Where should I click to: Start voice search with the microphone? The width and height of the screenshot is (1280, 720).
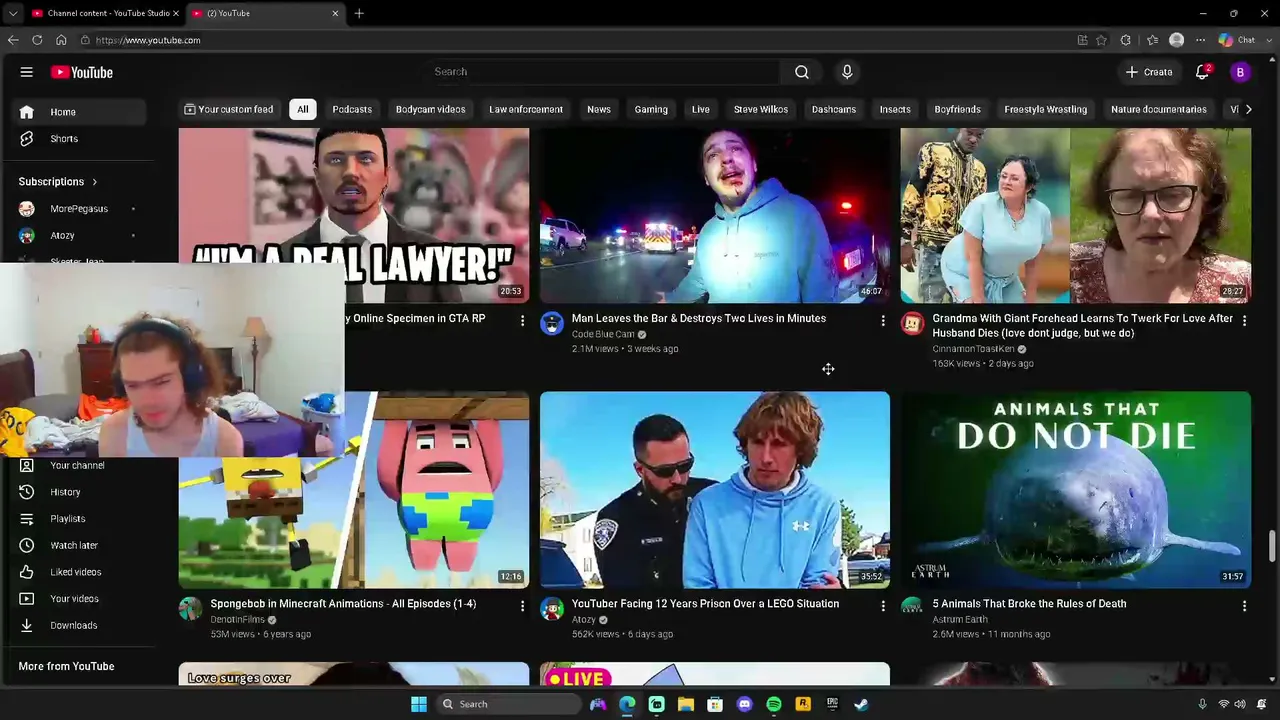(847, 72)
